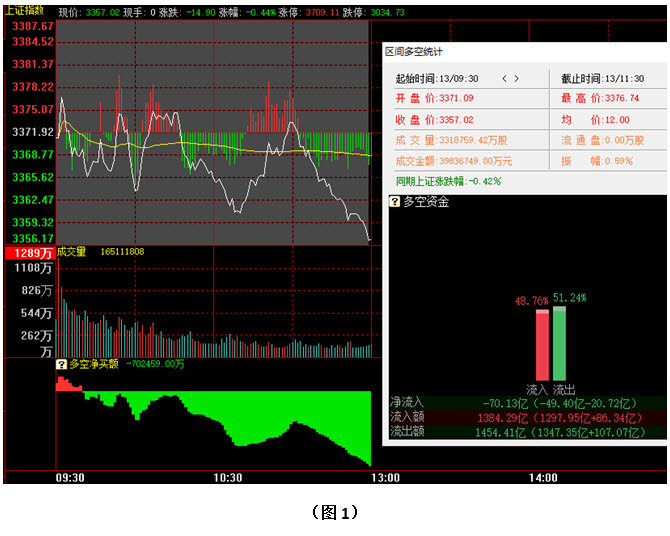This screenshot has width=670, height=536.
Task: Click the 09:30 time axis marker
Action: pos(70,478)
